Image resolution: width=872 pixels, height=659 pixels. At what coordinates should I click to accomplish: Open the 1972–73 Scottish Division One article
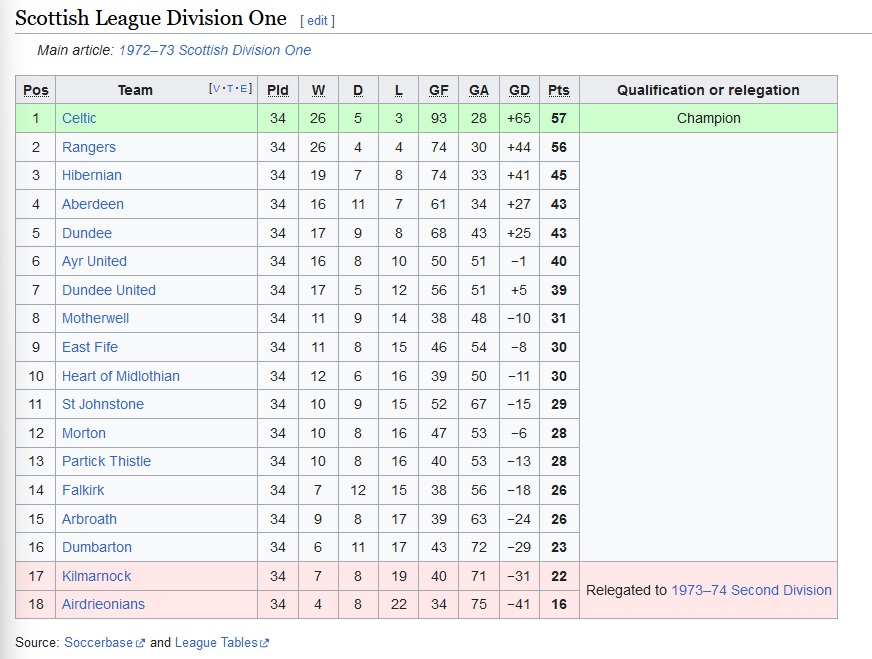point(214,50)
